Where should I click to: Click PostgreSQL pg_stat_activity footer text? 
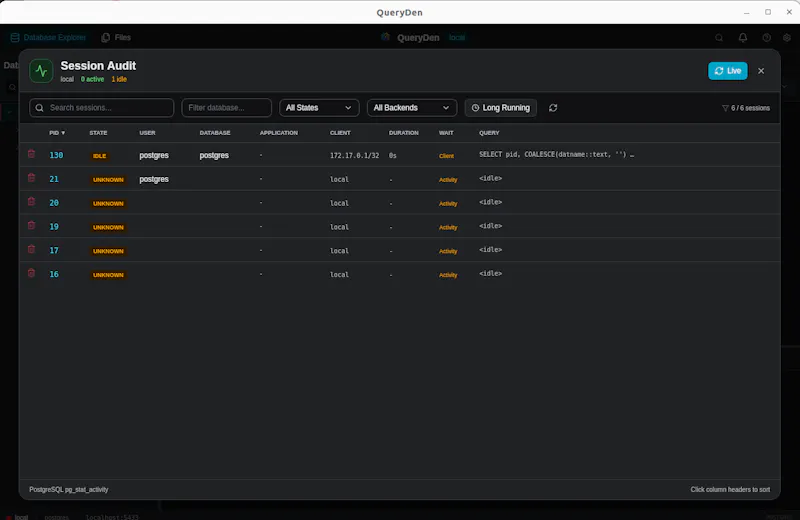tap(68, 489)
